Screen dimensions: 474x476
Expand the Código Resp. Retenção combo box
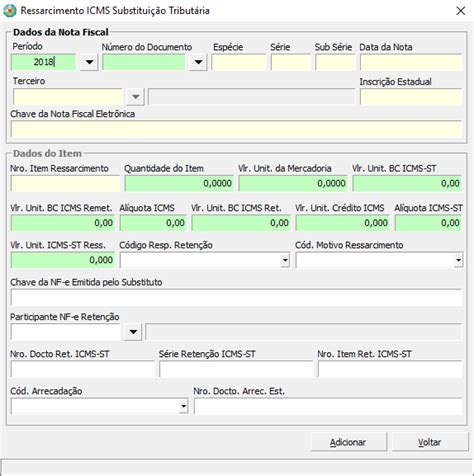point(285,260)
